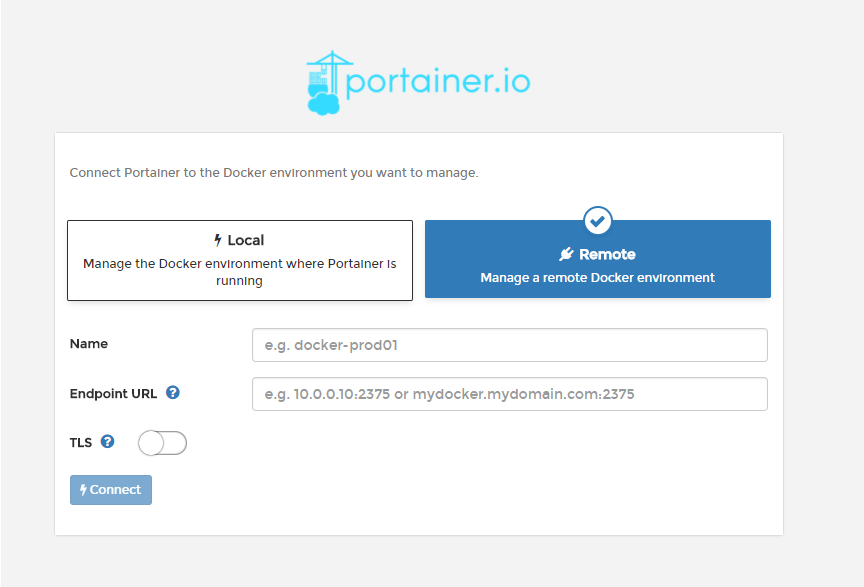The image size is (864, 587).
Task: Click the lightning bolt icon on Local card
Action: point(216,240)
